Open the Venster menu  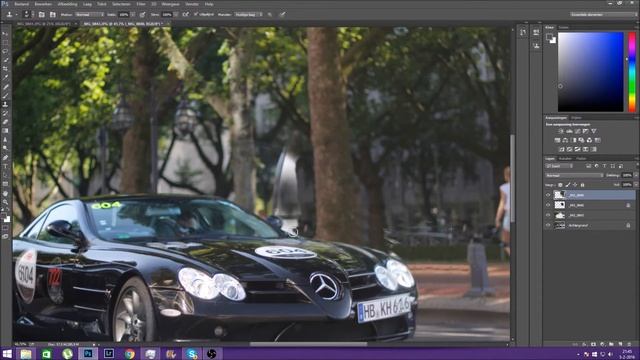pos(191,4)
